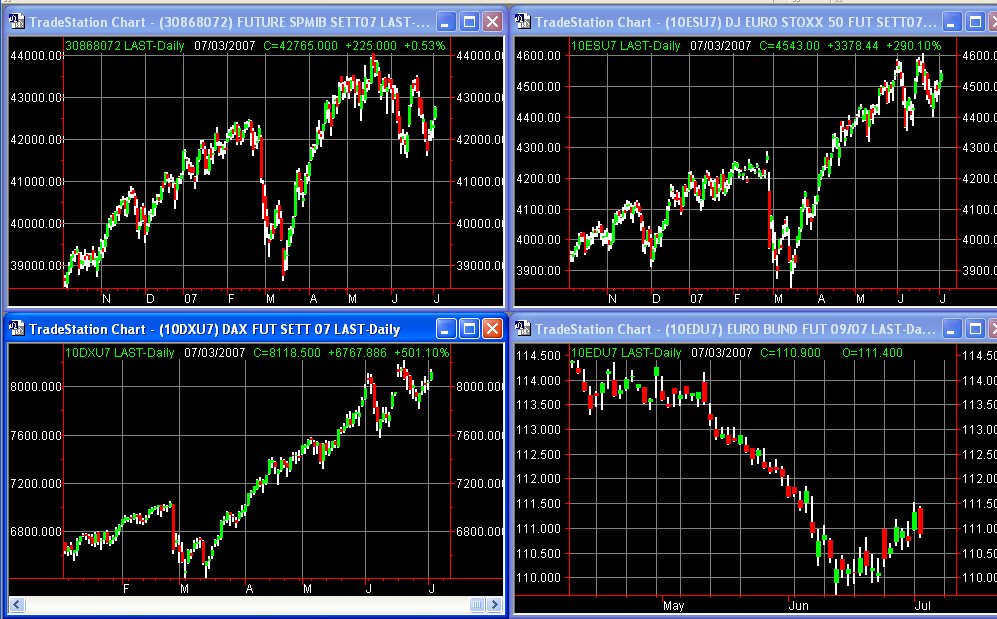Click the DAX FUT chart window's title icon

click(x=16, y=329)
